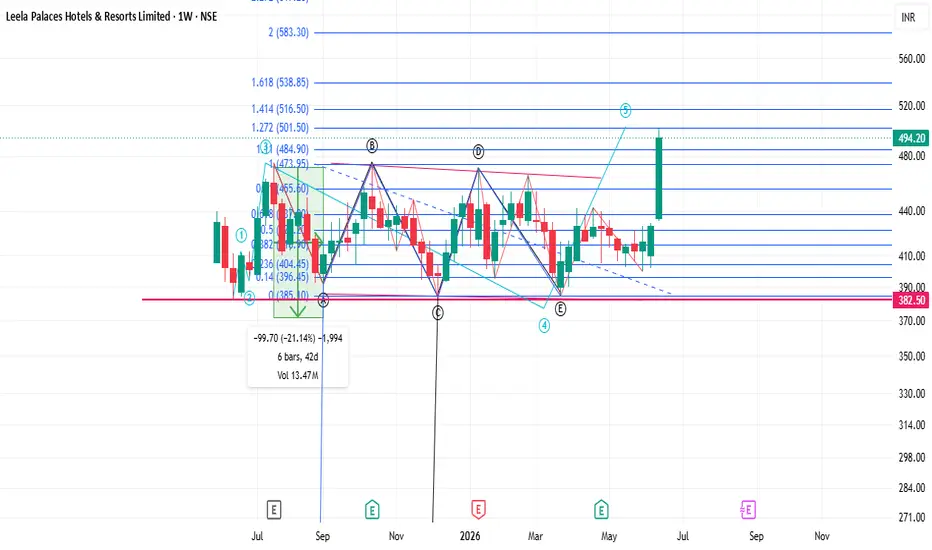
Task: Click the current price tag 494.20
Action: pos(911,139)
